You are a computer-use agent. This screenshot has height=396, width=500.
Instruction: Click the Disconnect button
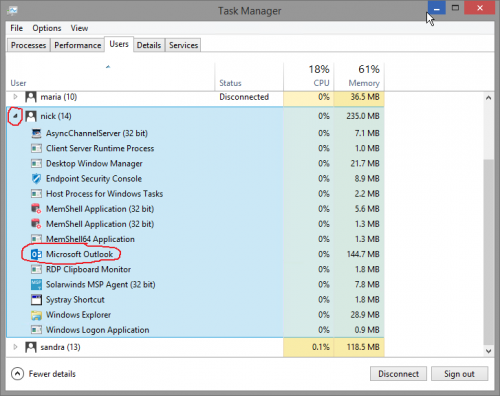click(x=398, y=374)
